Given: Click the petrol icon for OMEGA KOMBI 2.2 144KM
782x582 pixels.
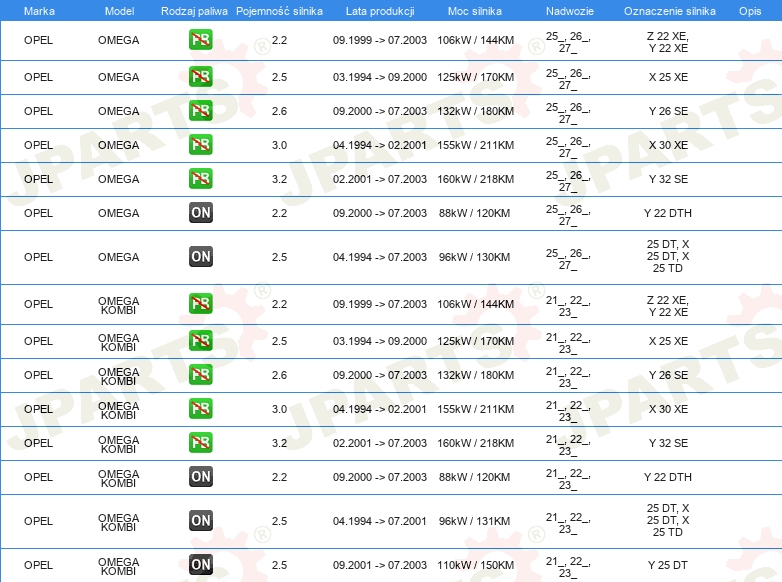Looking at the screenshot, I should click(200, 304).
